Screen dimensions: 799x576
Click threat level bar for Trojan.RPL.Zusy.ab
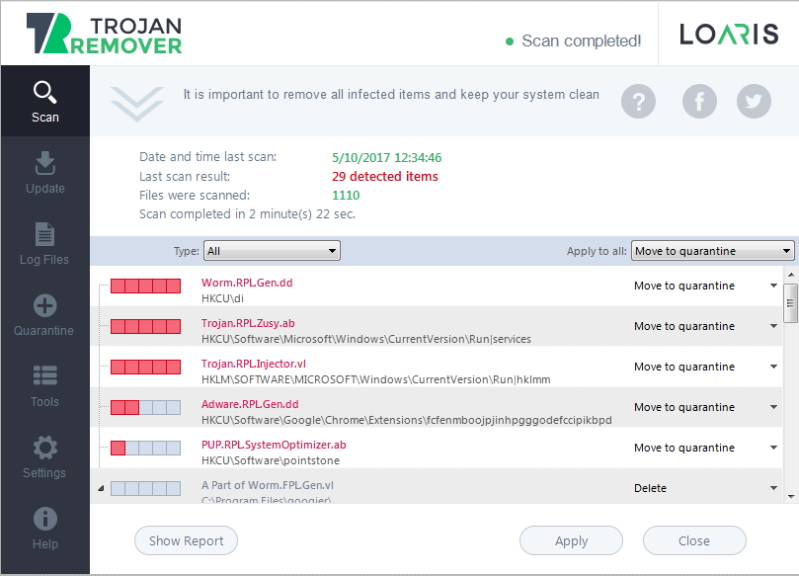pos(146,326)
